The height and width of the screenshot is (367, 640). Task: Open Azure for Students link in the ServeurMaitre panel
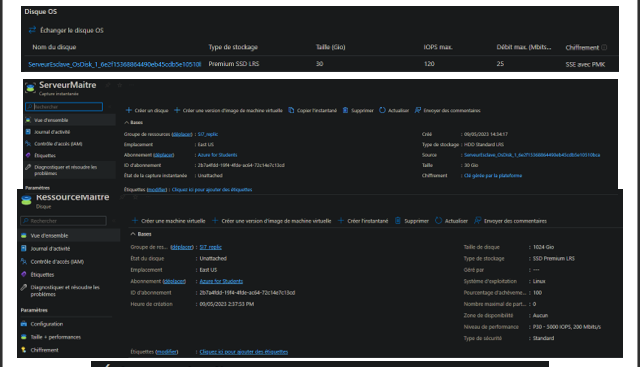coord(217,155)
